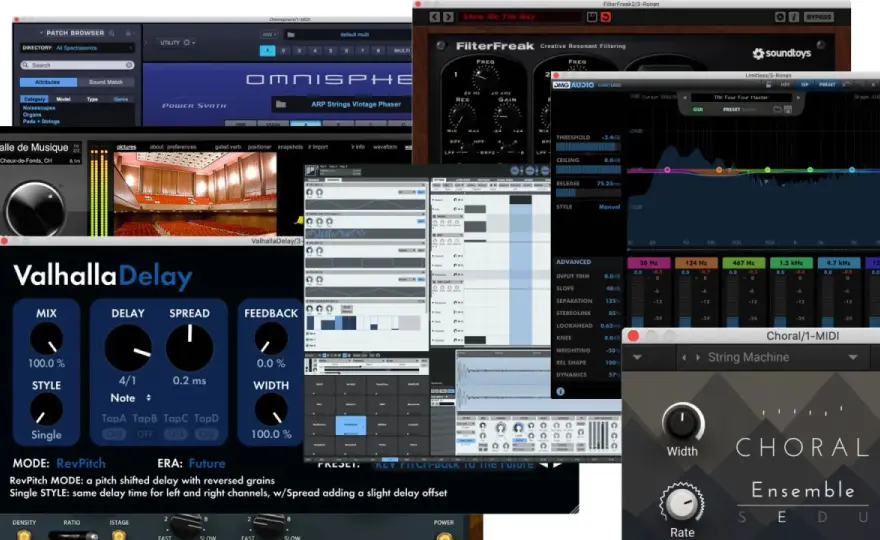Open 'positioner' in the reverb plugin
The image size is (880, 540).
[x=260, y=147]
